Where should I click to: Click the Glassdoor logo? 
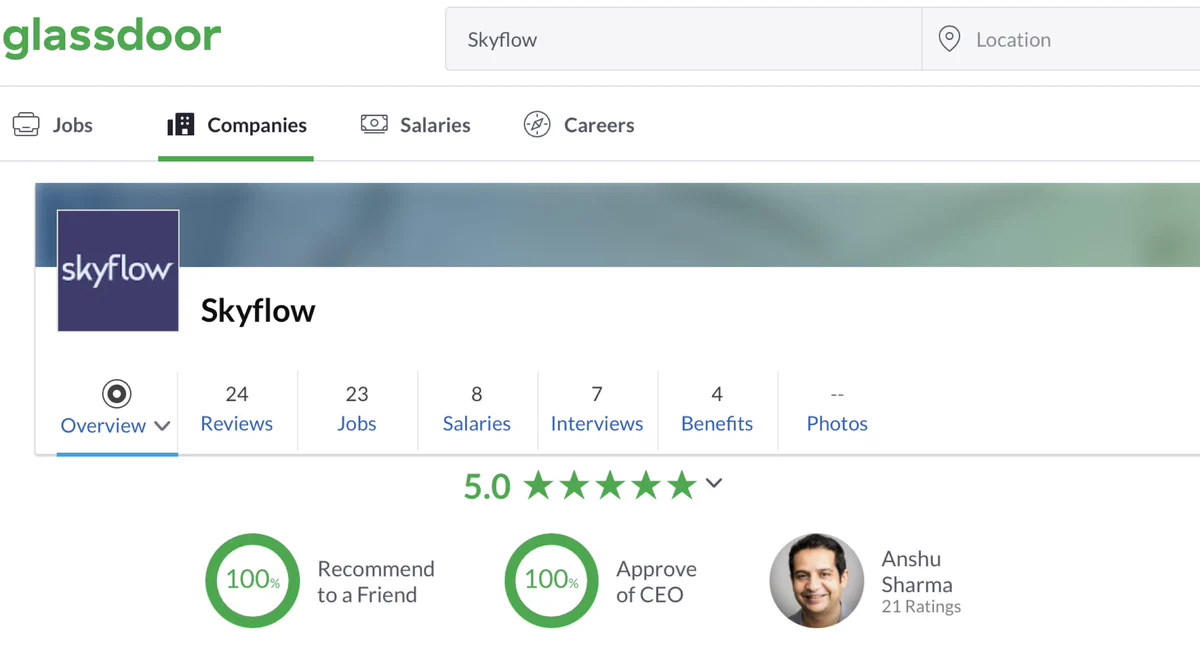pos(111,38)
